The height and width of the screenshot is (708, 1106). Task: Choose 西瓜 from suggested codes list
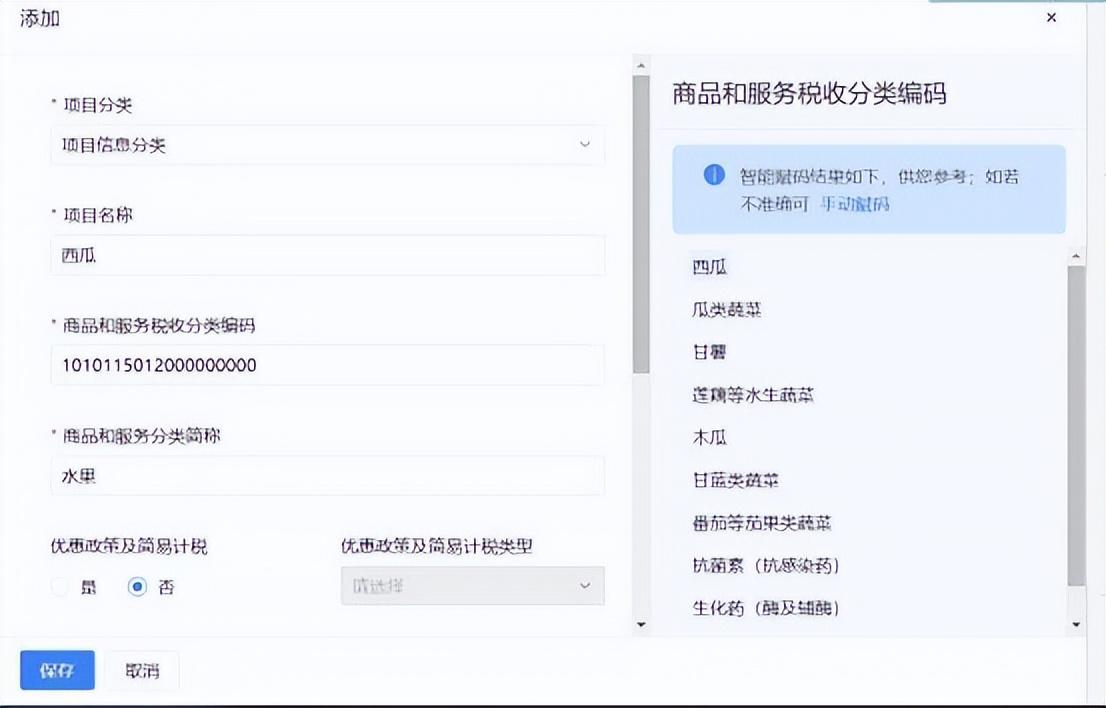[x=710, y=267]
